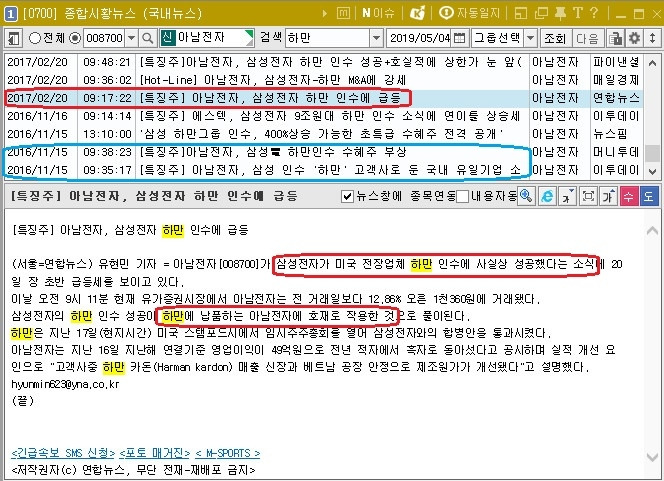Click the K logo icon in title bar

[418, 13]
